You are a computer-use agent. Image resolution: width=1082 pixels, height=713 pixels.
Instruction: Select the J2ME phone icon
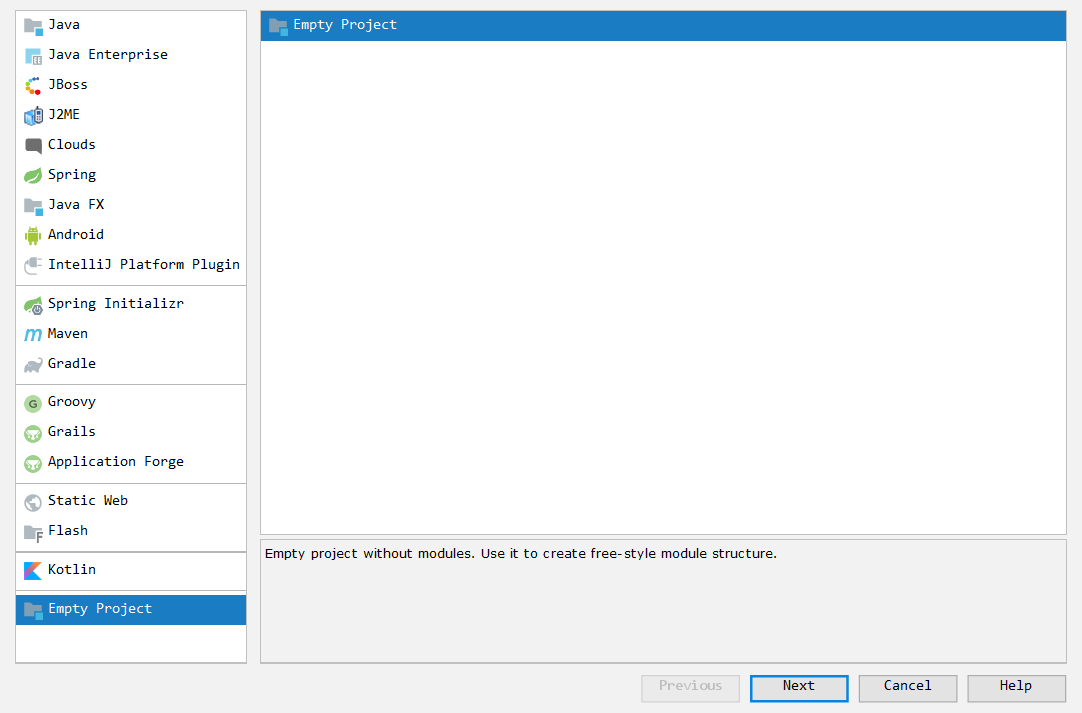coord(33,115)
